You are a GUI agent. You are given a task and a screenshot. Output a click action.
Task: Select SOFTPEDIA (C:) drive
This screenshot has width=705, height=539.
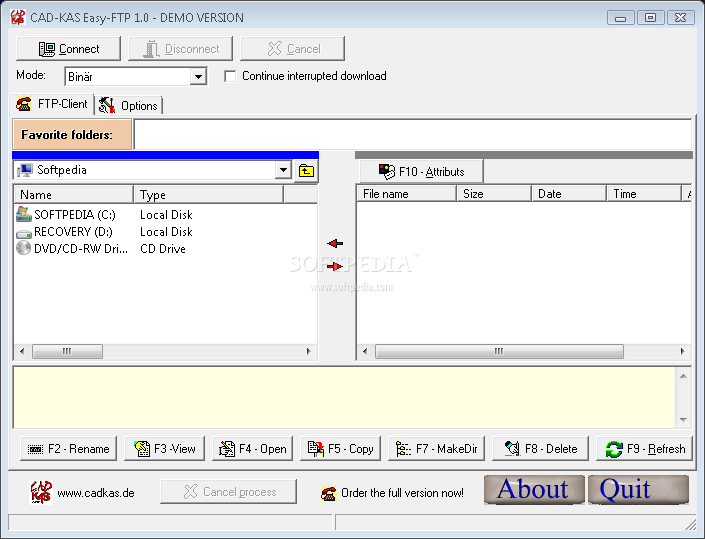pos(75,215)
